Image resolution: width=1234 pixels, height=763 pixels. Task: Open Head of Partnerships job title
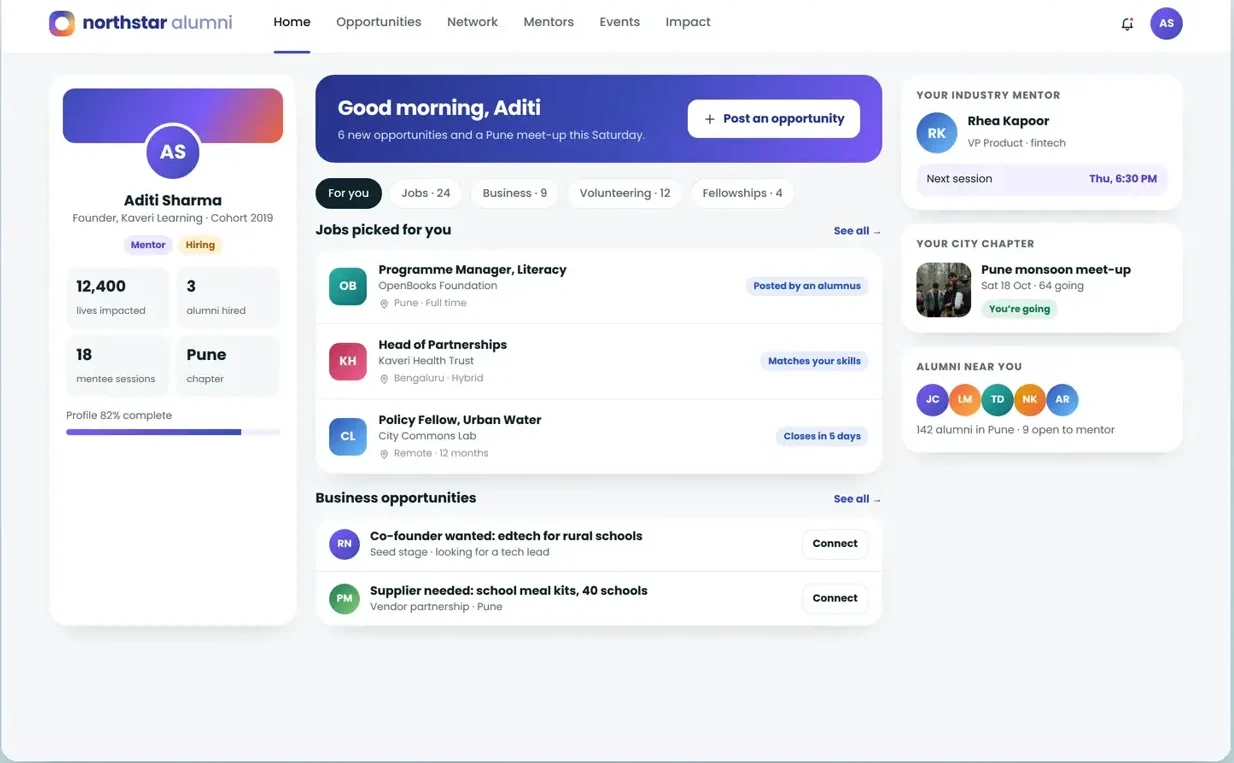click(x=442, y=344)
